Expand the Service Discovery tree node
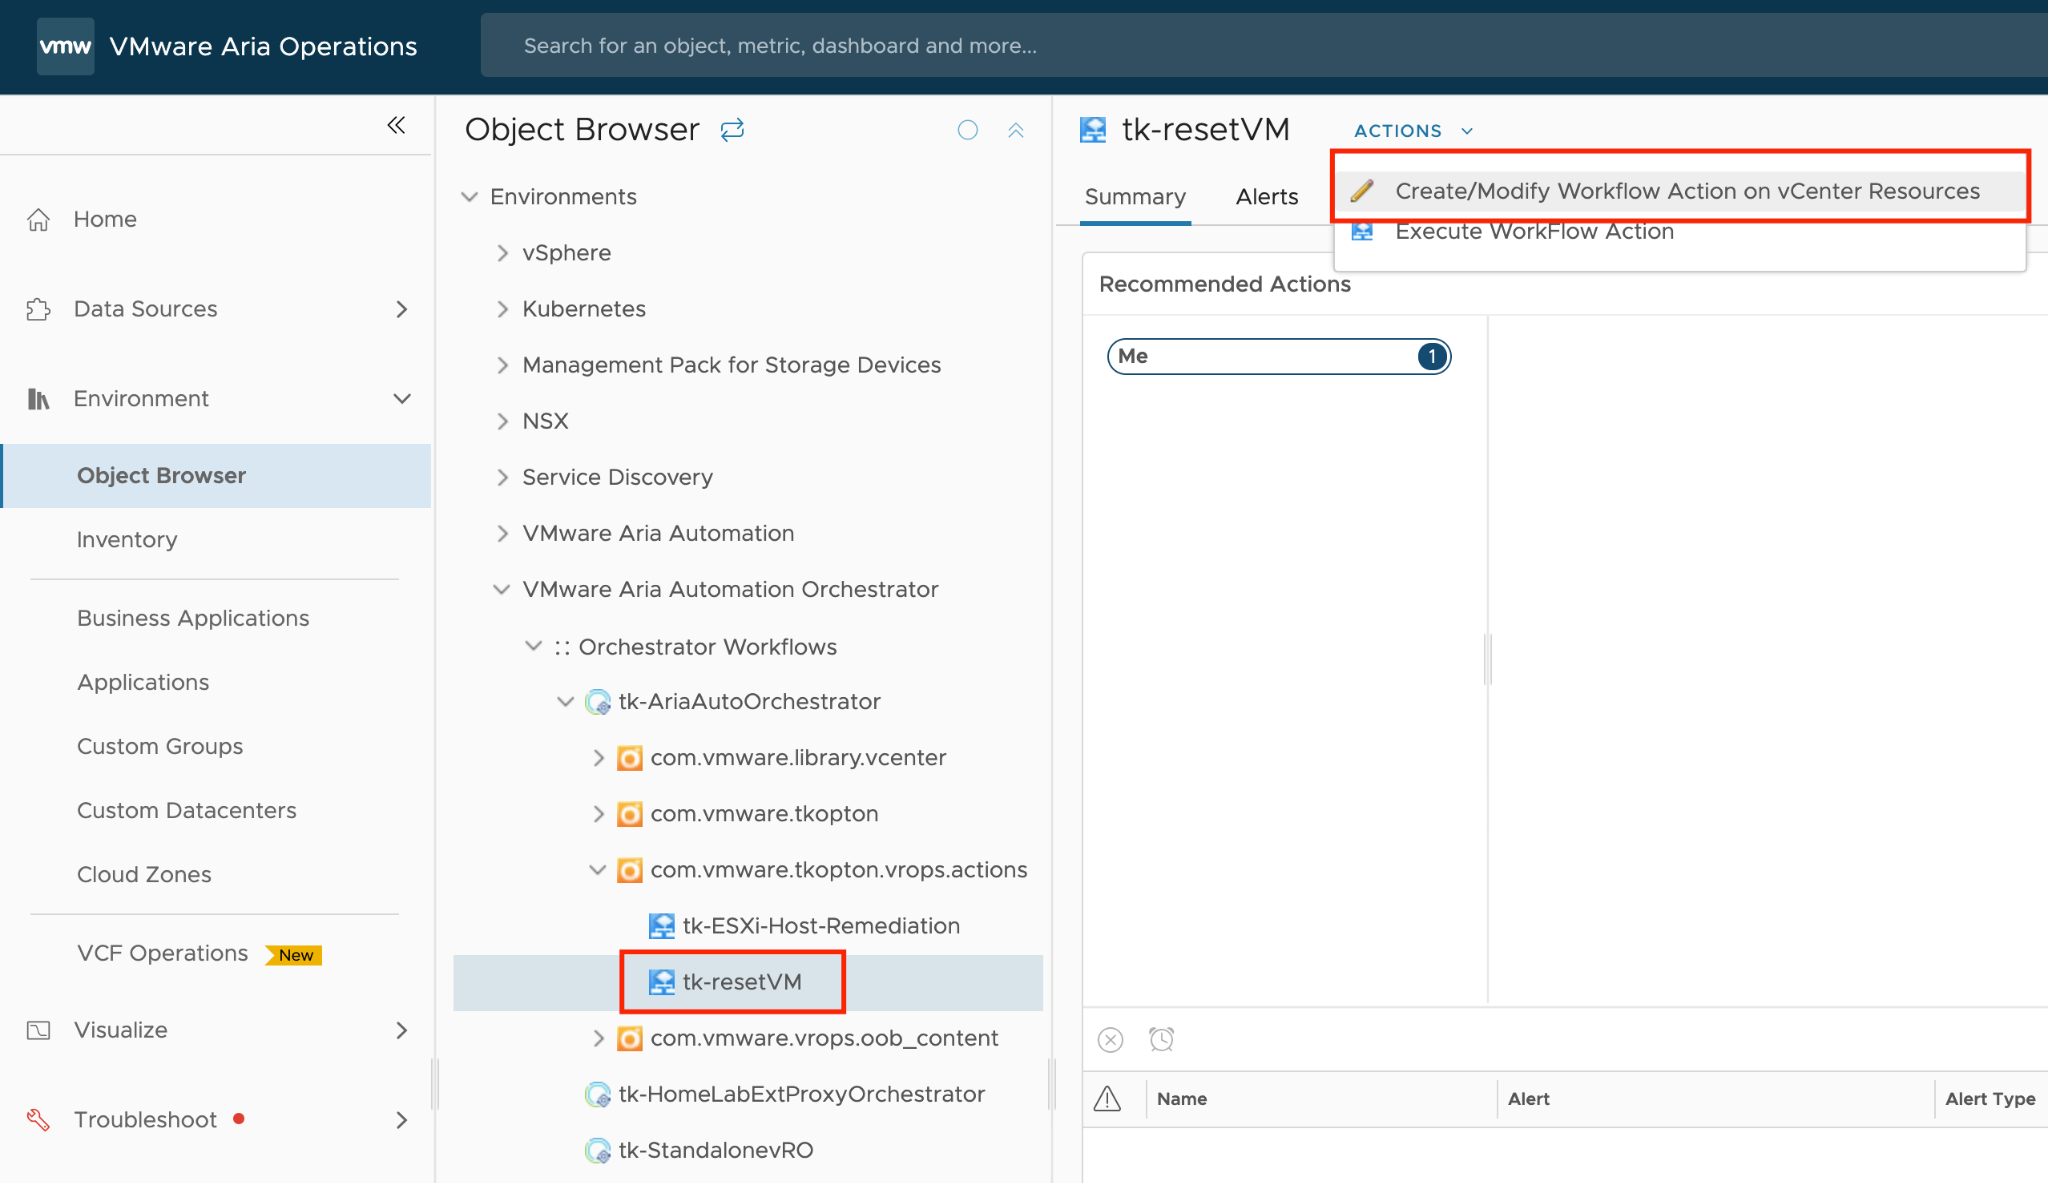This screenshot has width=2048, height=1183. (x=502, y=477)
